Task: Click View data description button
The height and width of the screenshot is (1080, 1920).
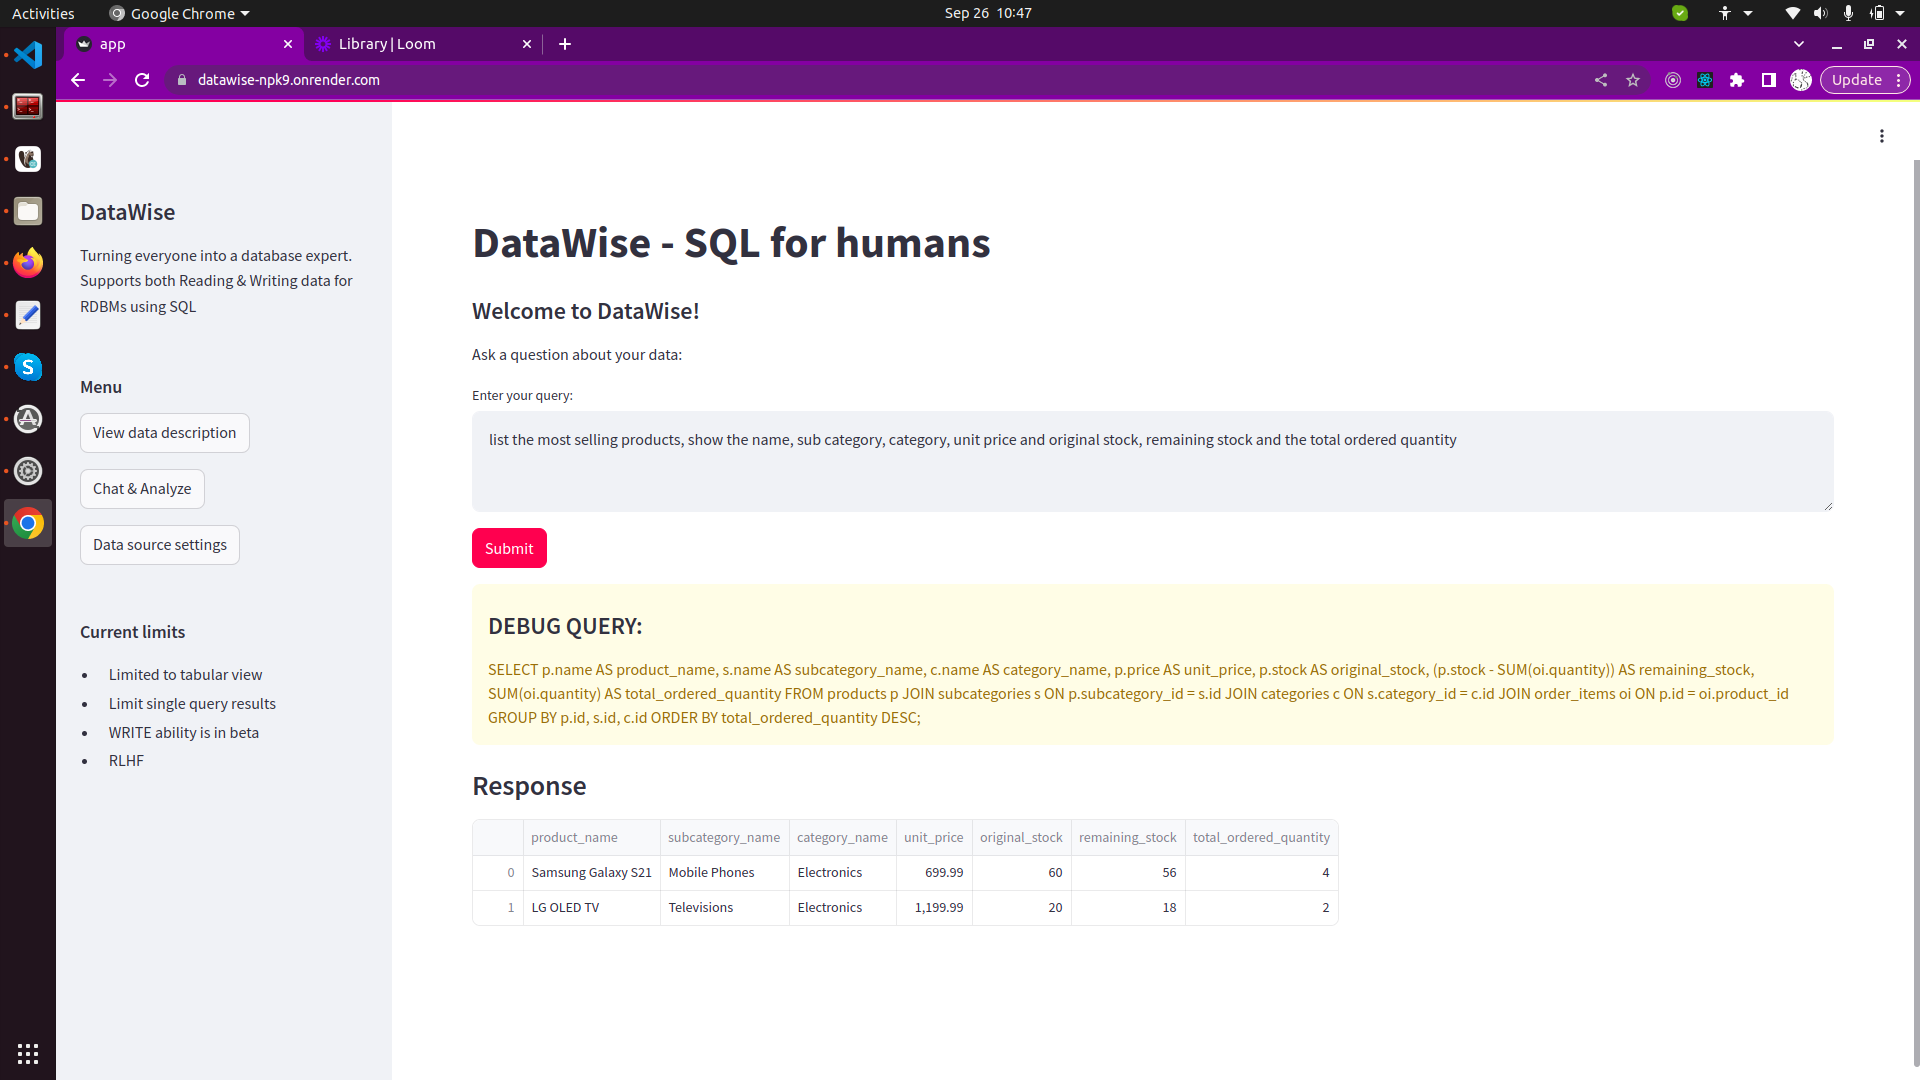Action: click(x=164, y=433)
